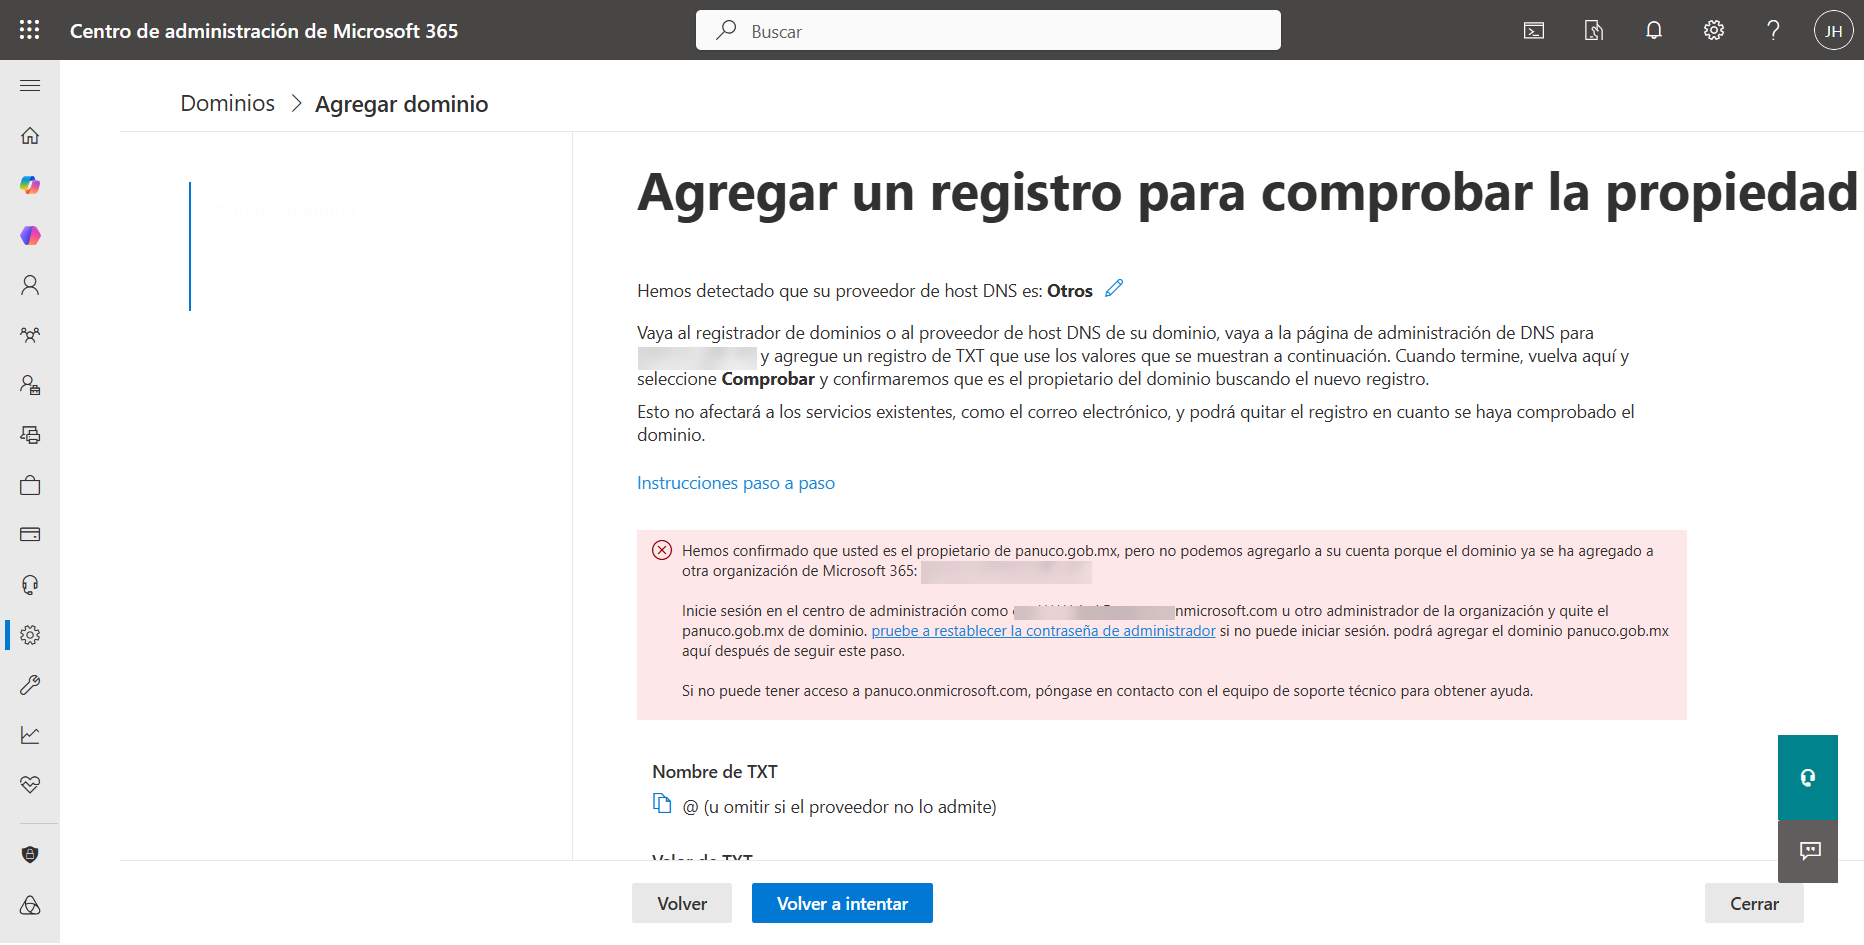Open the top bar settings gear
The height and width of the screenshot is (945, 1864).
[x=1714, y=31]
